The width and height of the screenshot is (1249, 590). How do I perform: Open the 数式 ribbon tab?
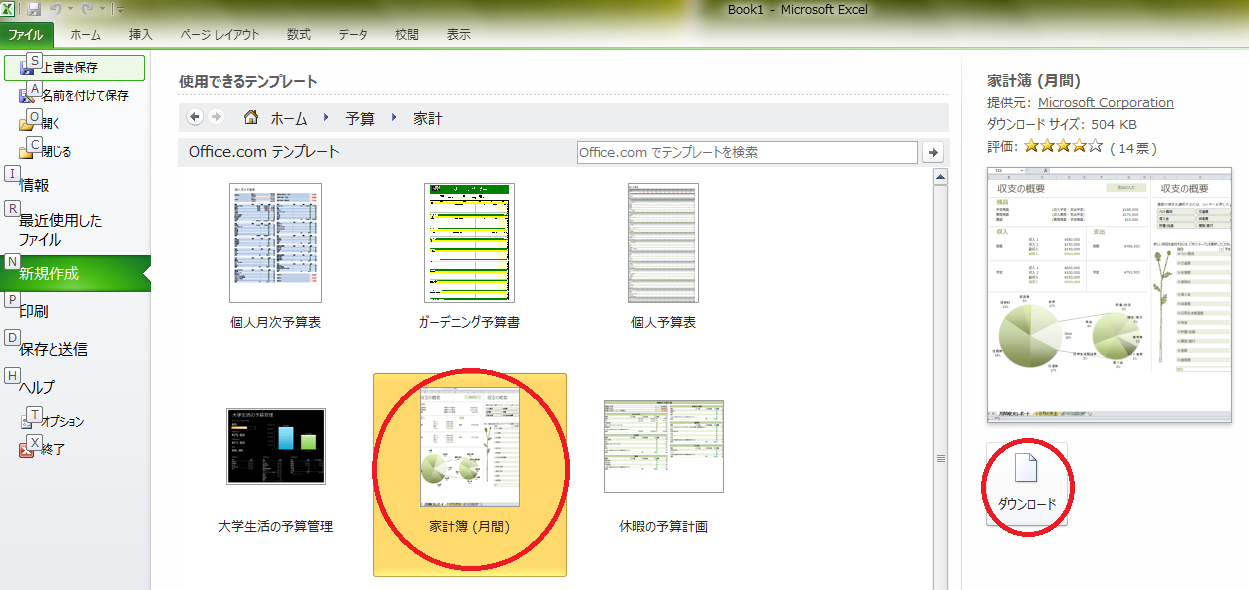(299, 34)
